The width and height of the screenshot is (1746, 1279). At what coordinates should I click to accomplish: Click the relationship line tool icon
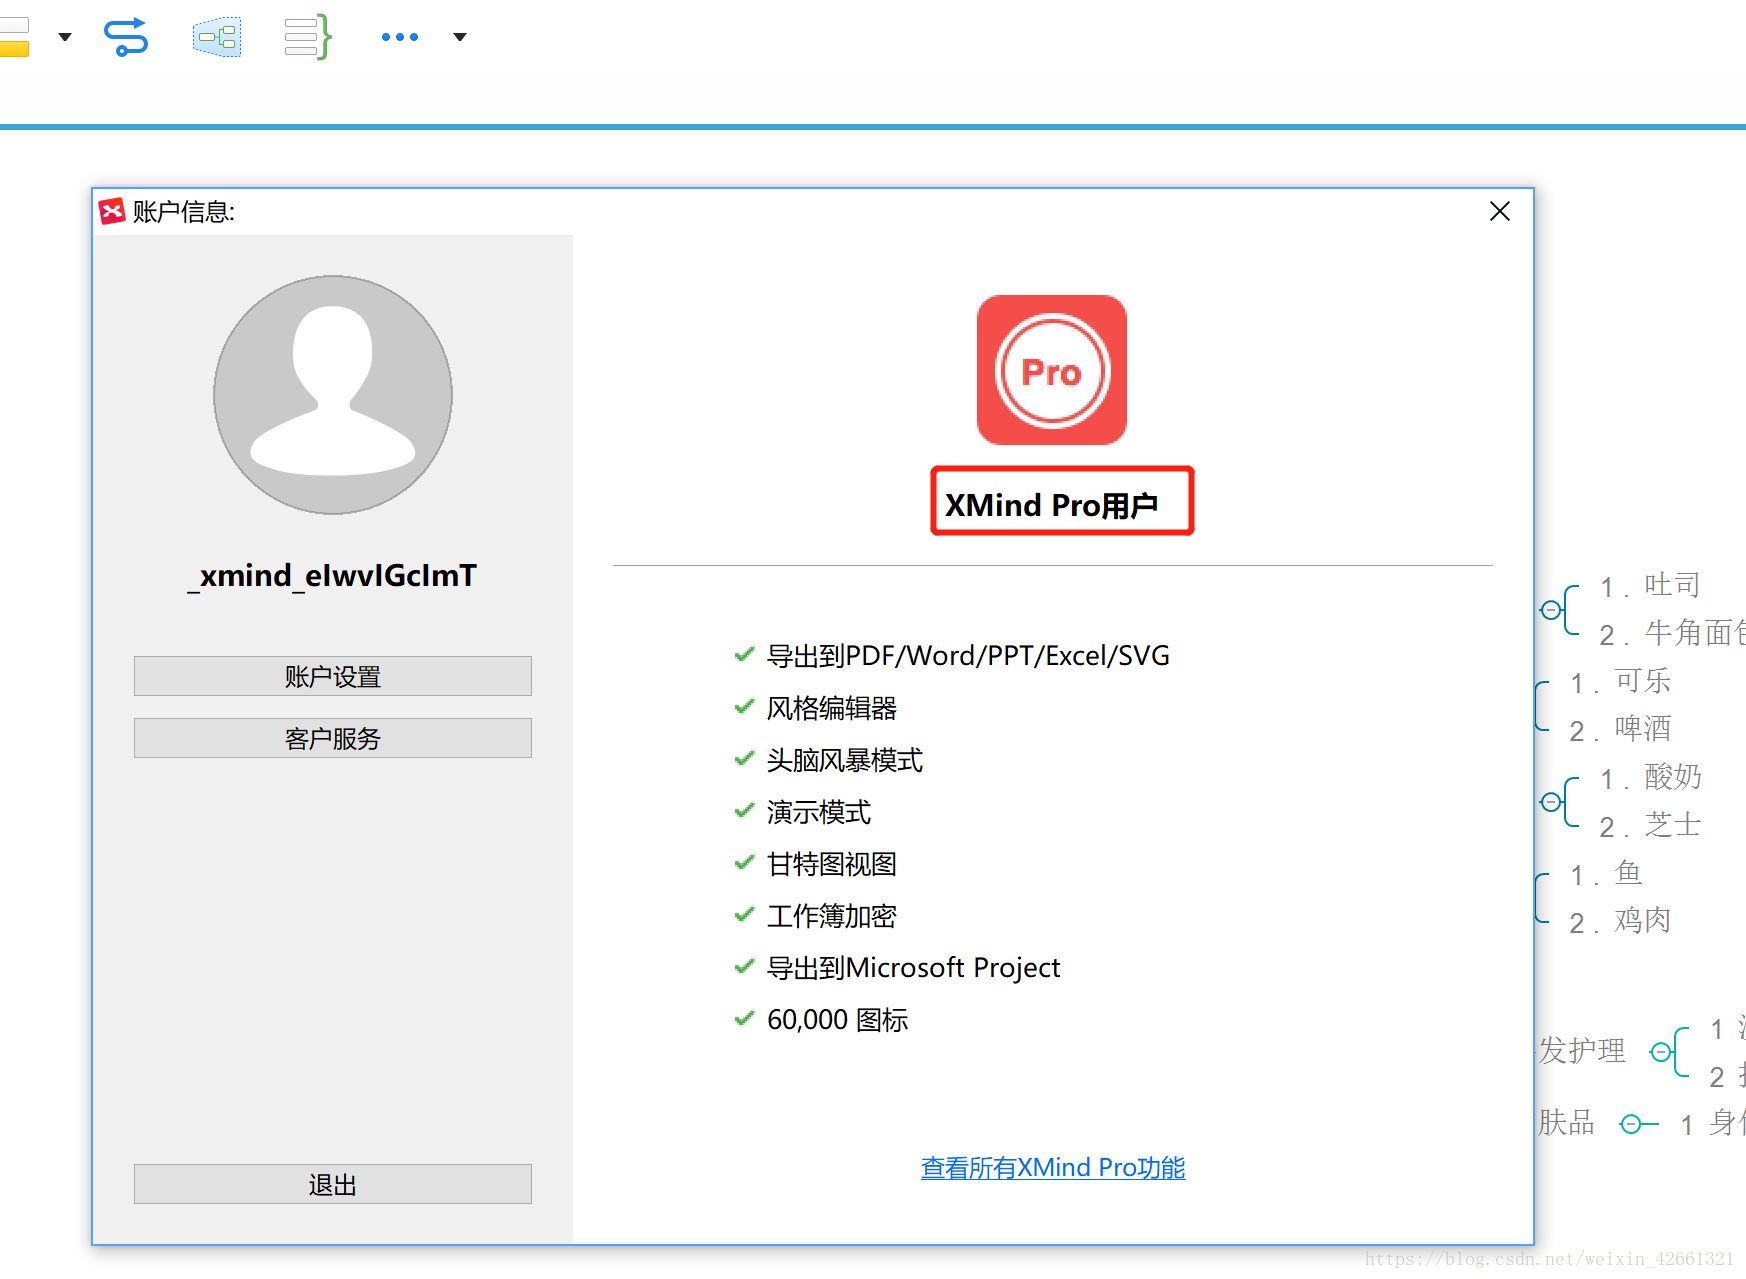126,37
